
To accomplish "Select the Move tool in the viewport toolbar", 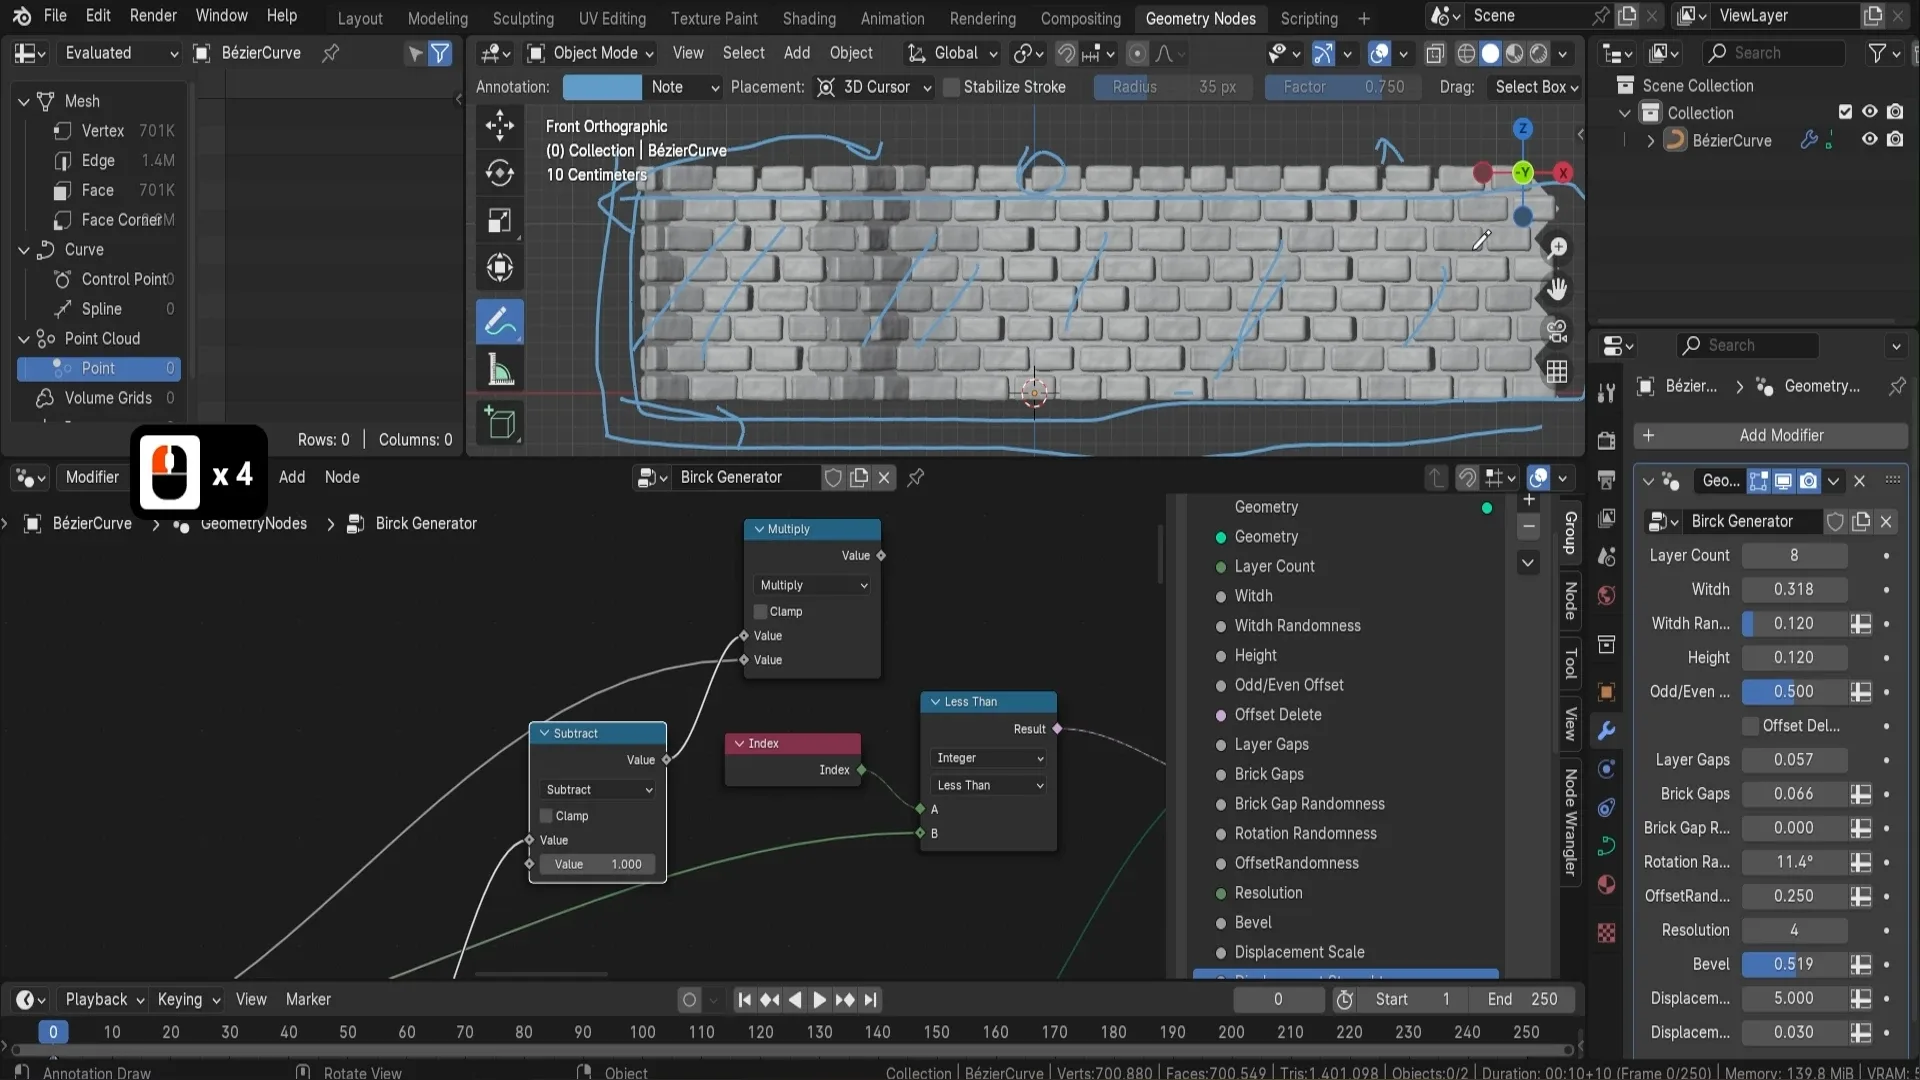I will [499, 126].
